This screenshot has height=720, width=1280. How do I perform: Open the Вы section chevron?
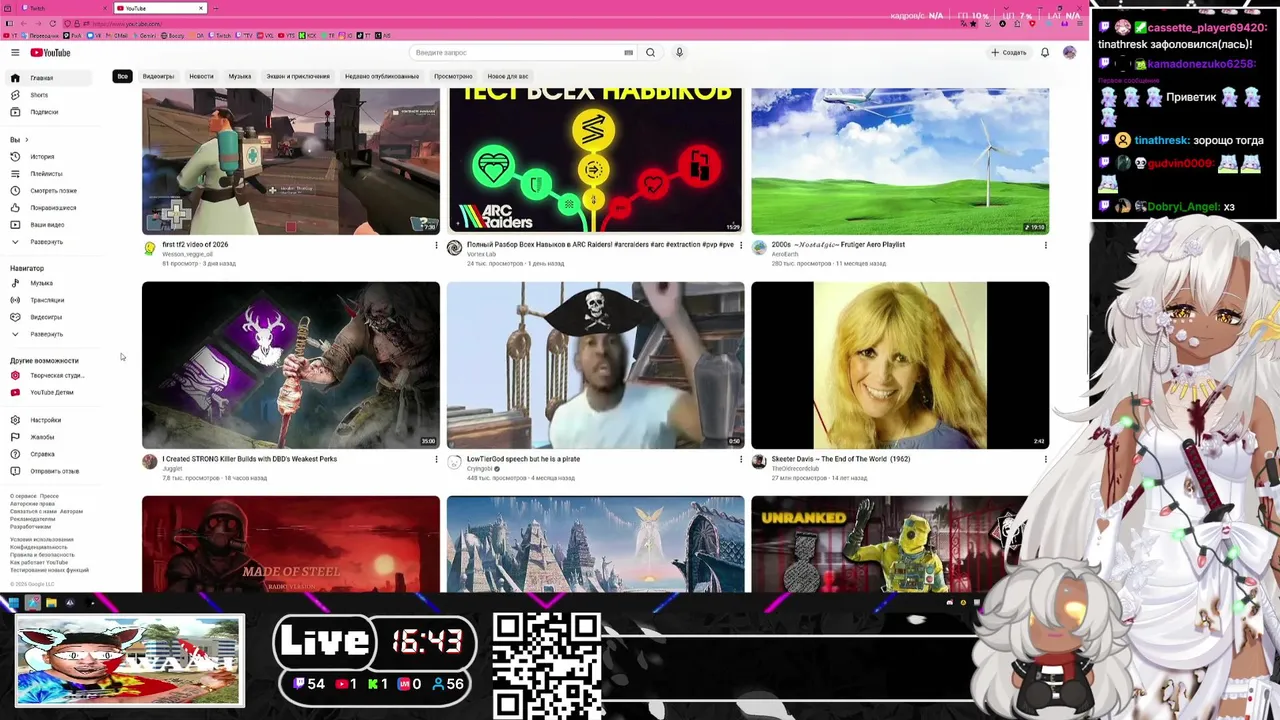26,140
